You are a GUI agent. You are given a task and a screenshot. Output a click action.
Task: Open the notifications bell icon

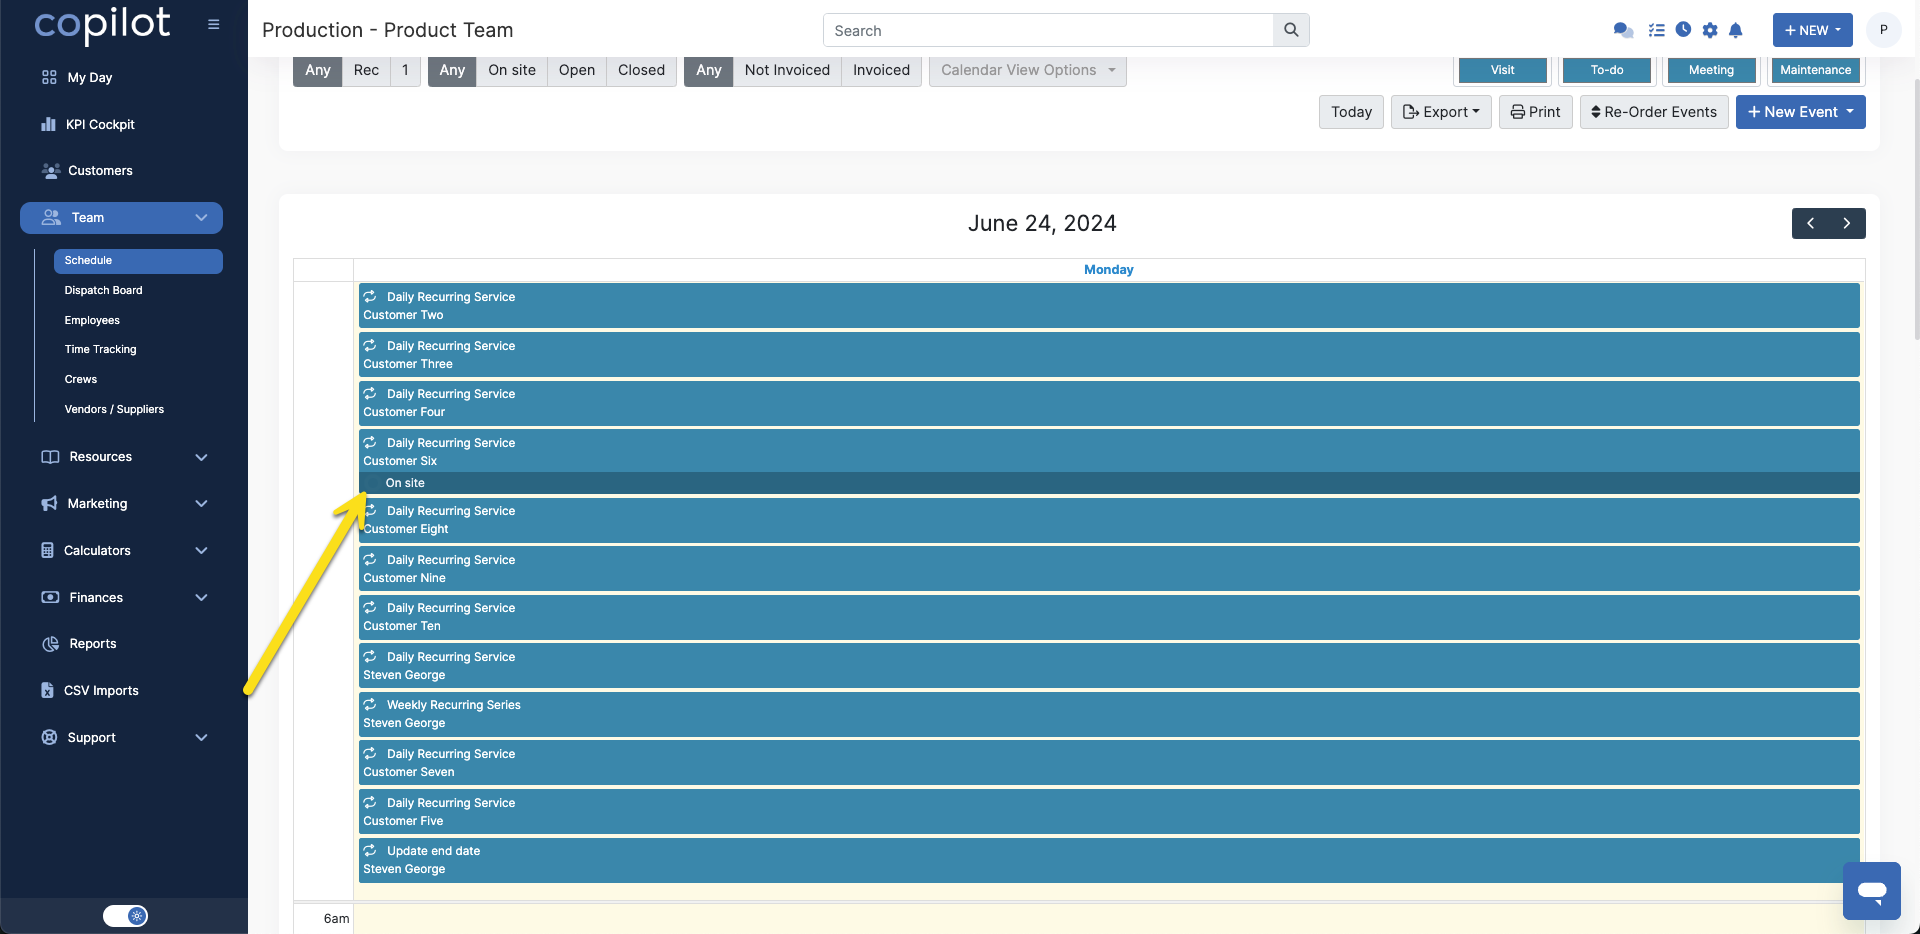[x=1736, y=30]
